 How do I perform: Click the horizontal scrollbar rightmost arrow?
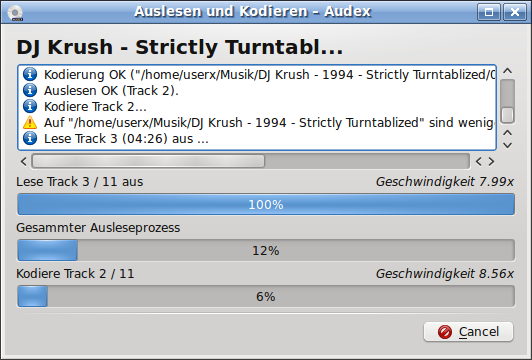(x=492, y=162)
